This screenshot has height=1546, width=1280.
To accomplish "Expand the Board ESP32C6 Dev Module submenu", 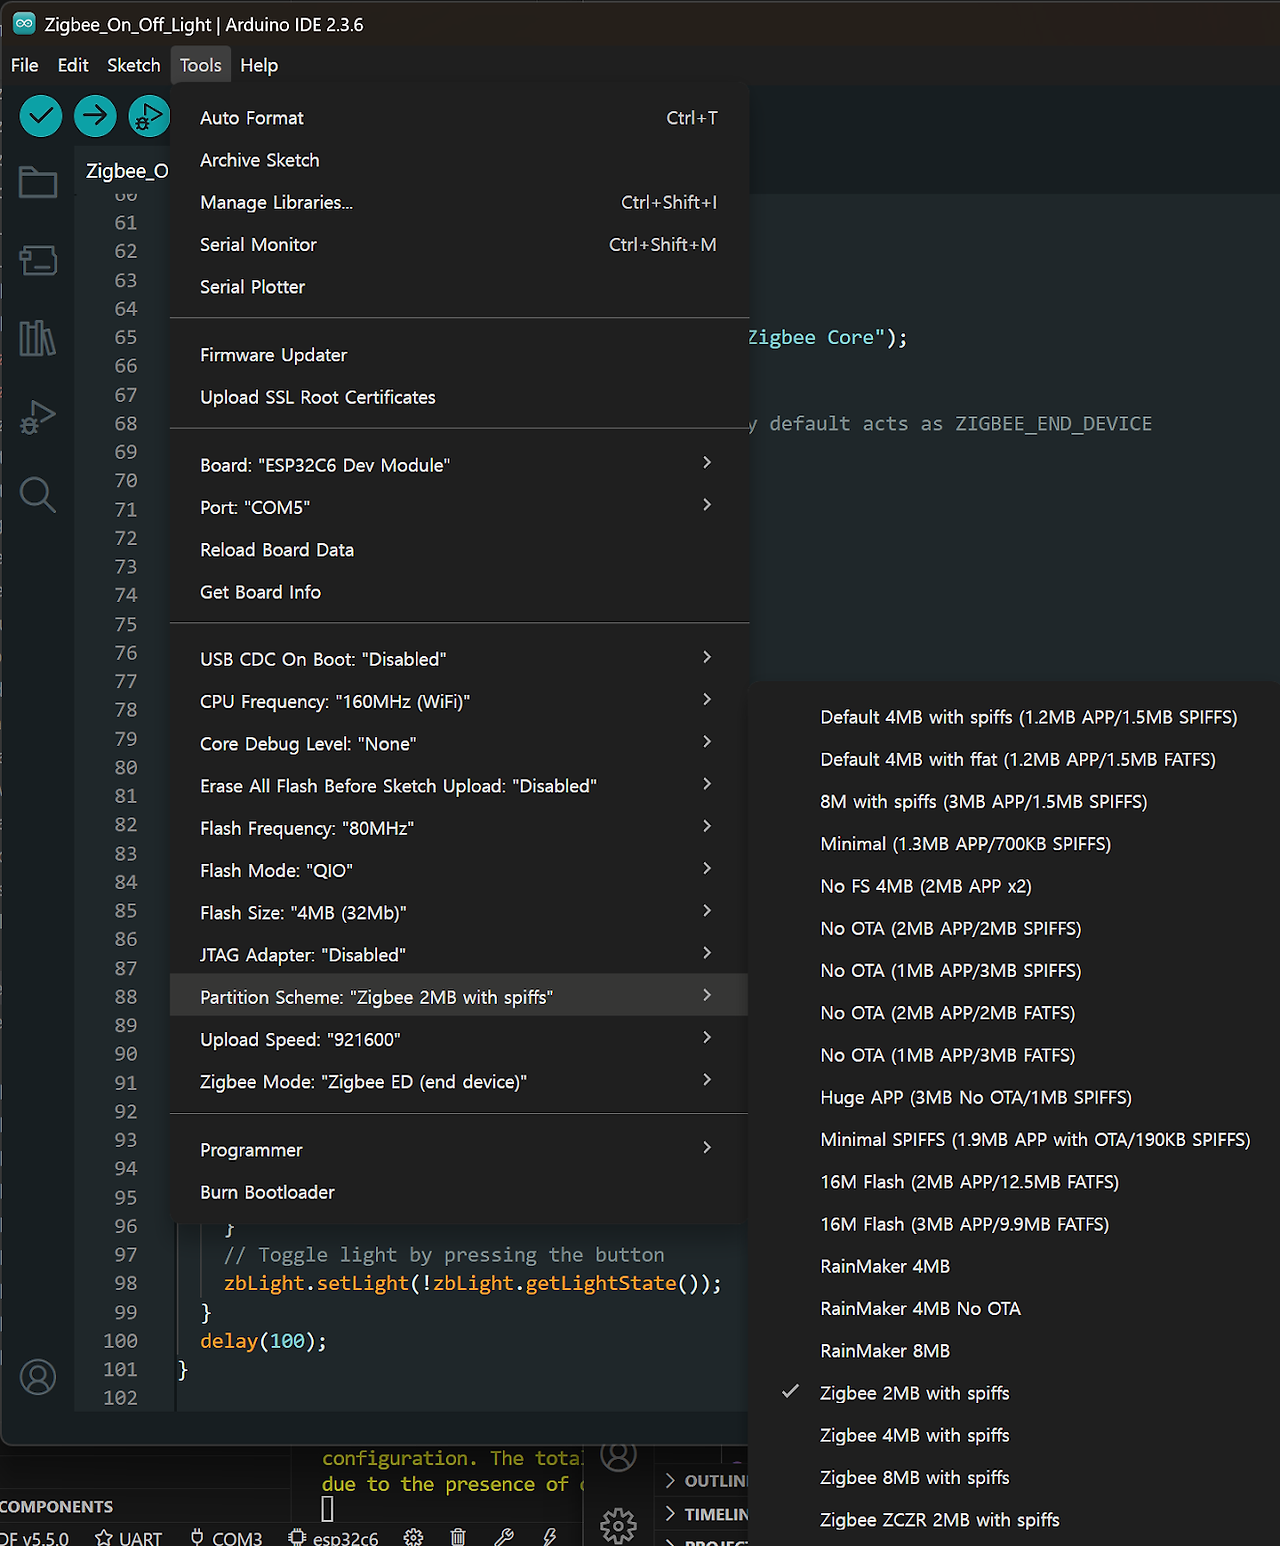I will pyautogui.click(x=459, y=465).
